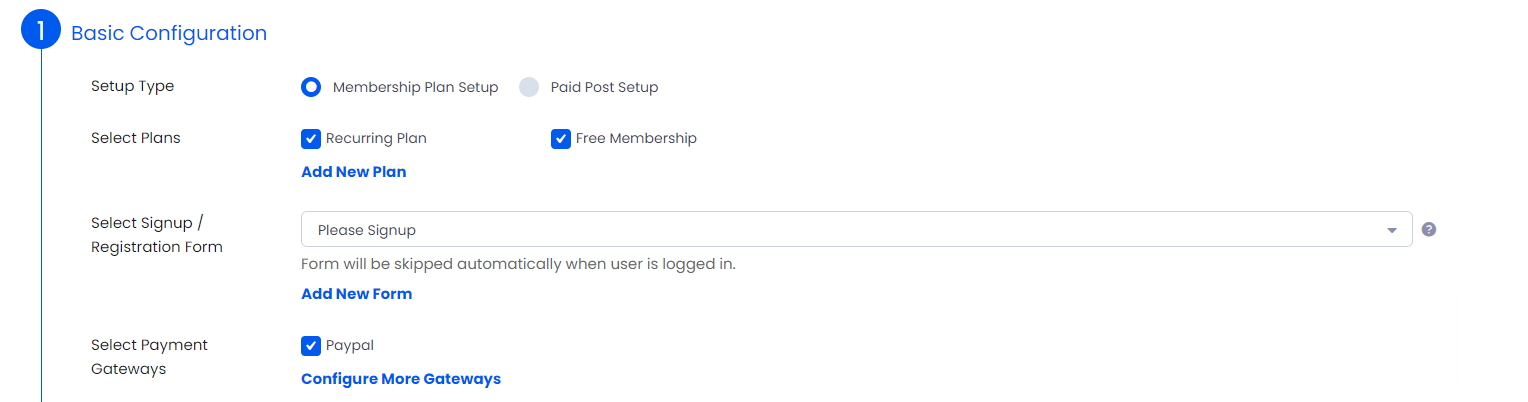Expand the signup form dropdown arrow
Viewport: 1528px width, 402px height.
(x=1391, y=230)
